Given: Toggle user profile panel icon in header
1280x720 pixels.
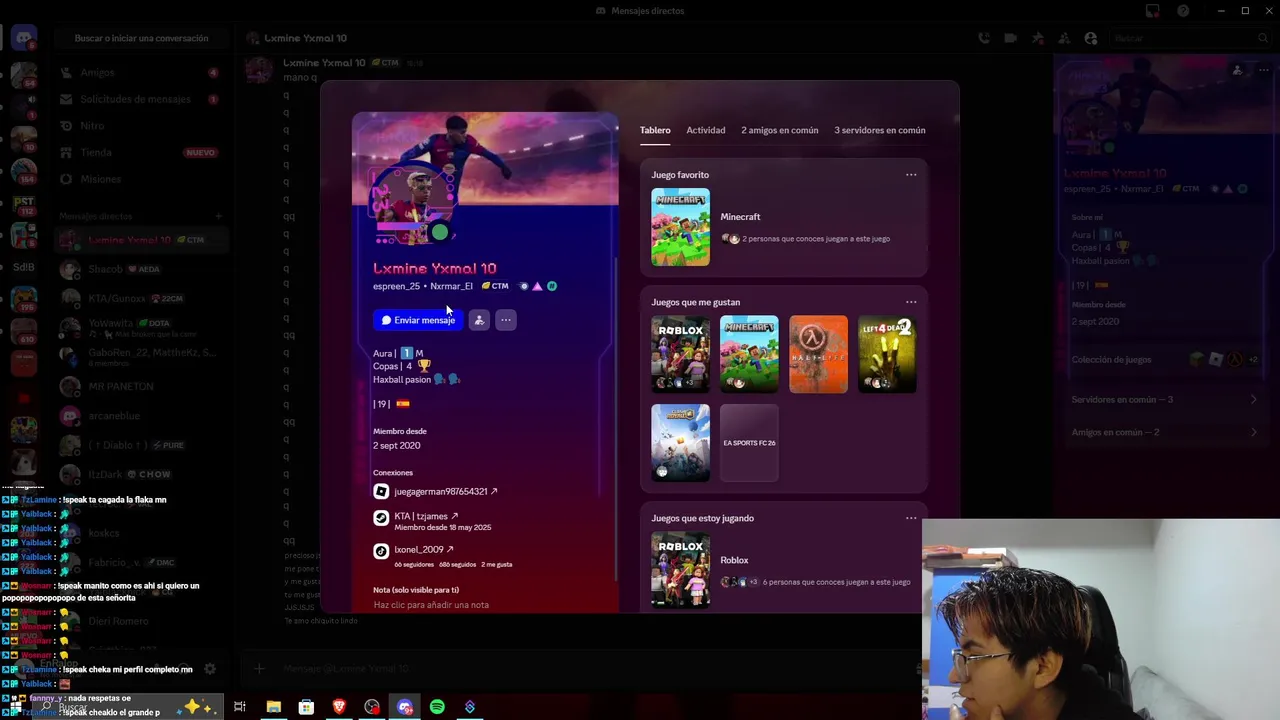Looking at the screenshot, I should pyautogui.click(x=1091, y=38).
